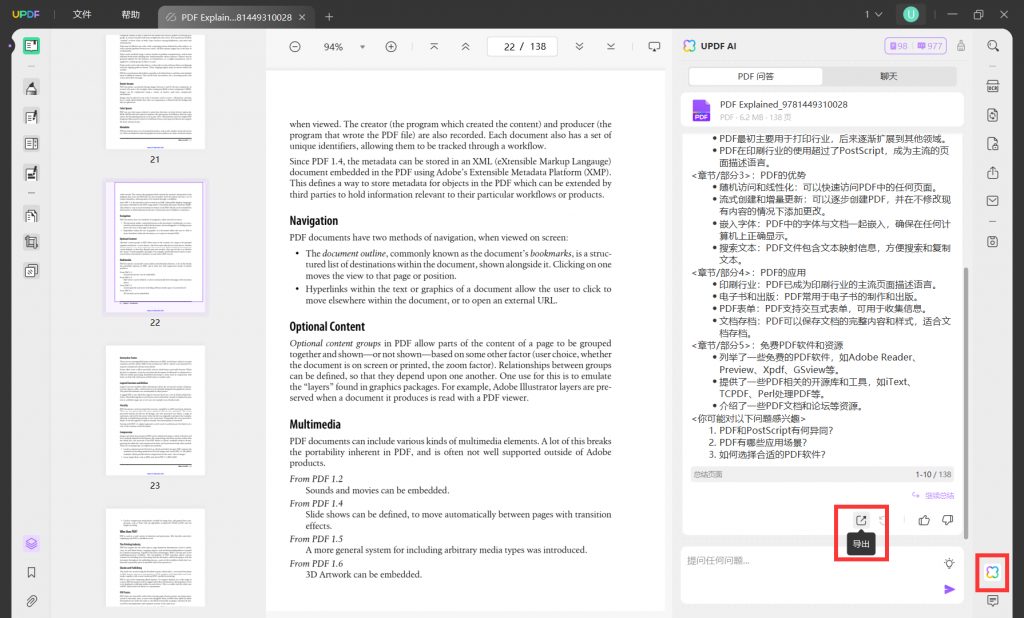Open the PDF Explained file card
Image resolution: width=1024 pixels, height=618 pixels.
pos(822,110)
